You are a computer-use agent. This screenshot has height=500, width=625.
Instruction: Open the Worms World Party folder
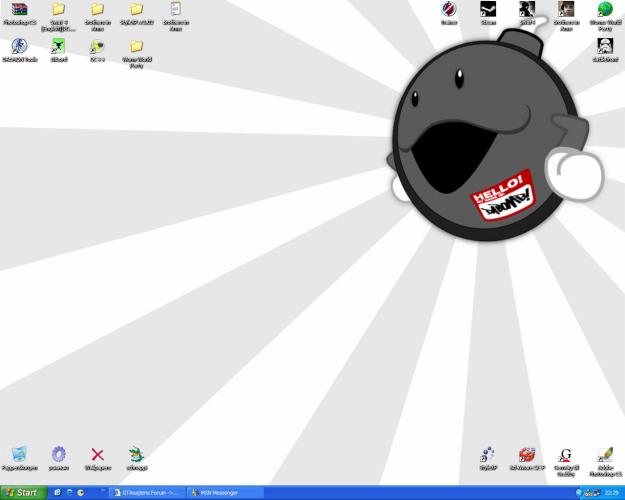(x=136, y=47)
